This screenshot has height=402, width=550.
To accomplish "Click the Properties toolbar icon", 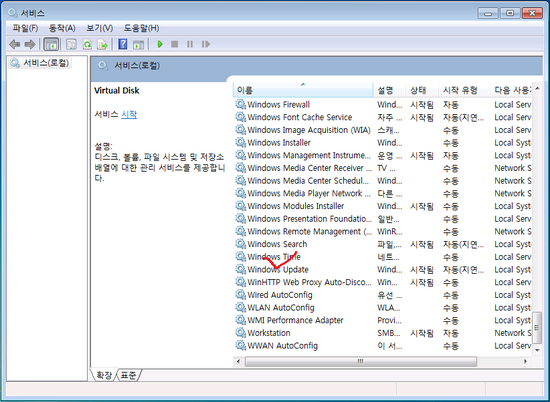I will click(71, 44).
